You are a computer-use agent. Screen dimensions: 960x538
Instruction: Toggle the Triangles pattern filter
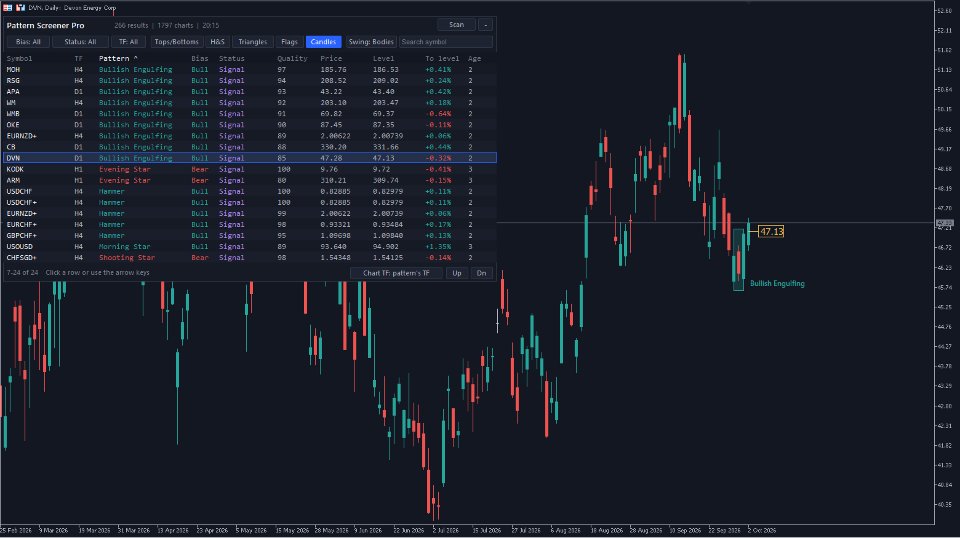tap(253, 42)
